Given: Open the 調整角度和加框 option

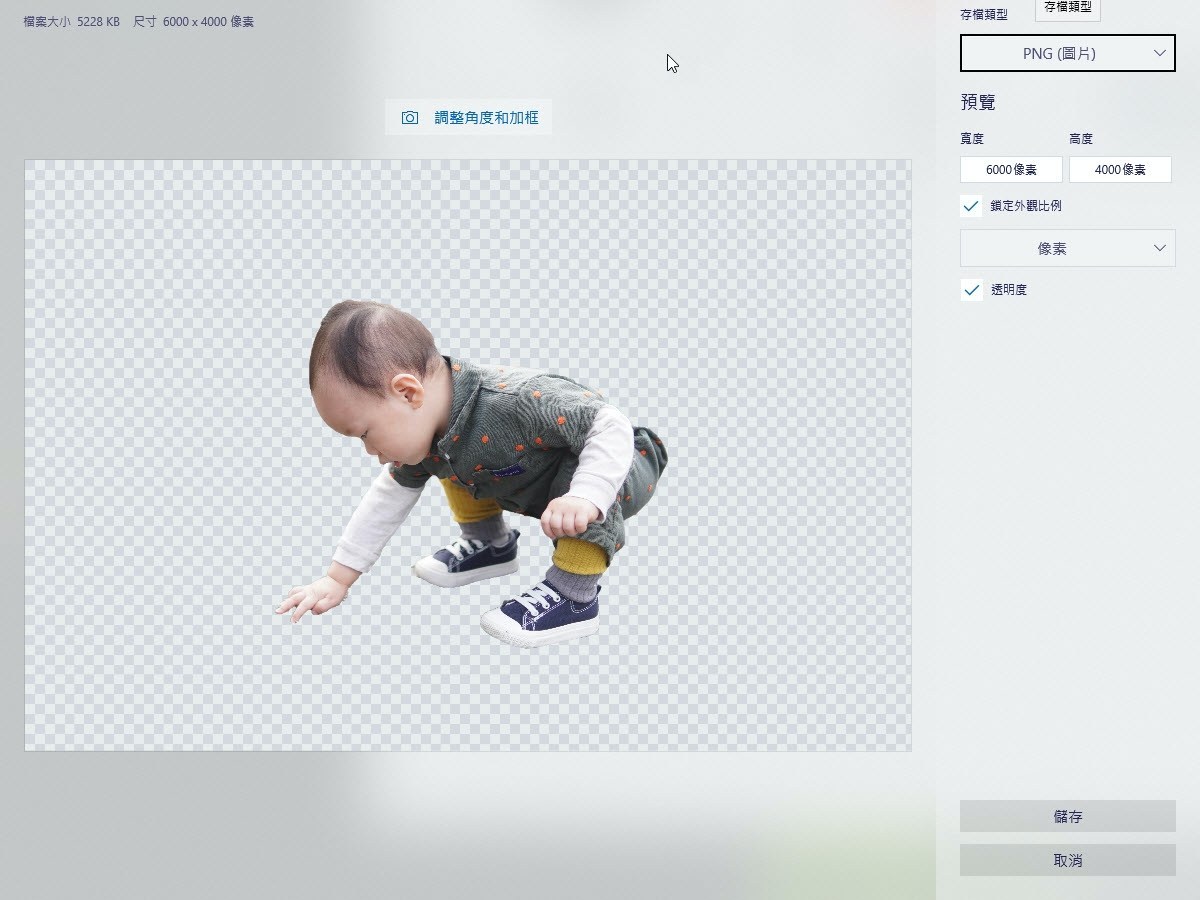Looking at the screenshot, I should [x=468, y=118].
